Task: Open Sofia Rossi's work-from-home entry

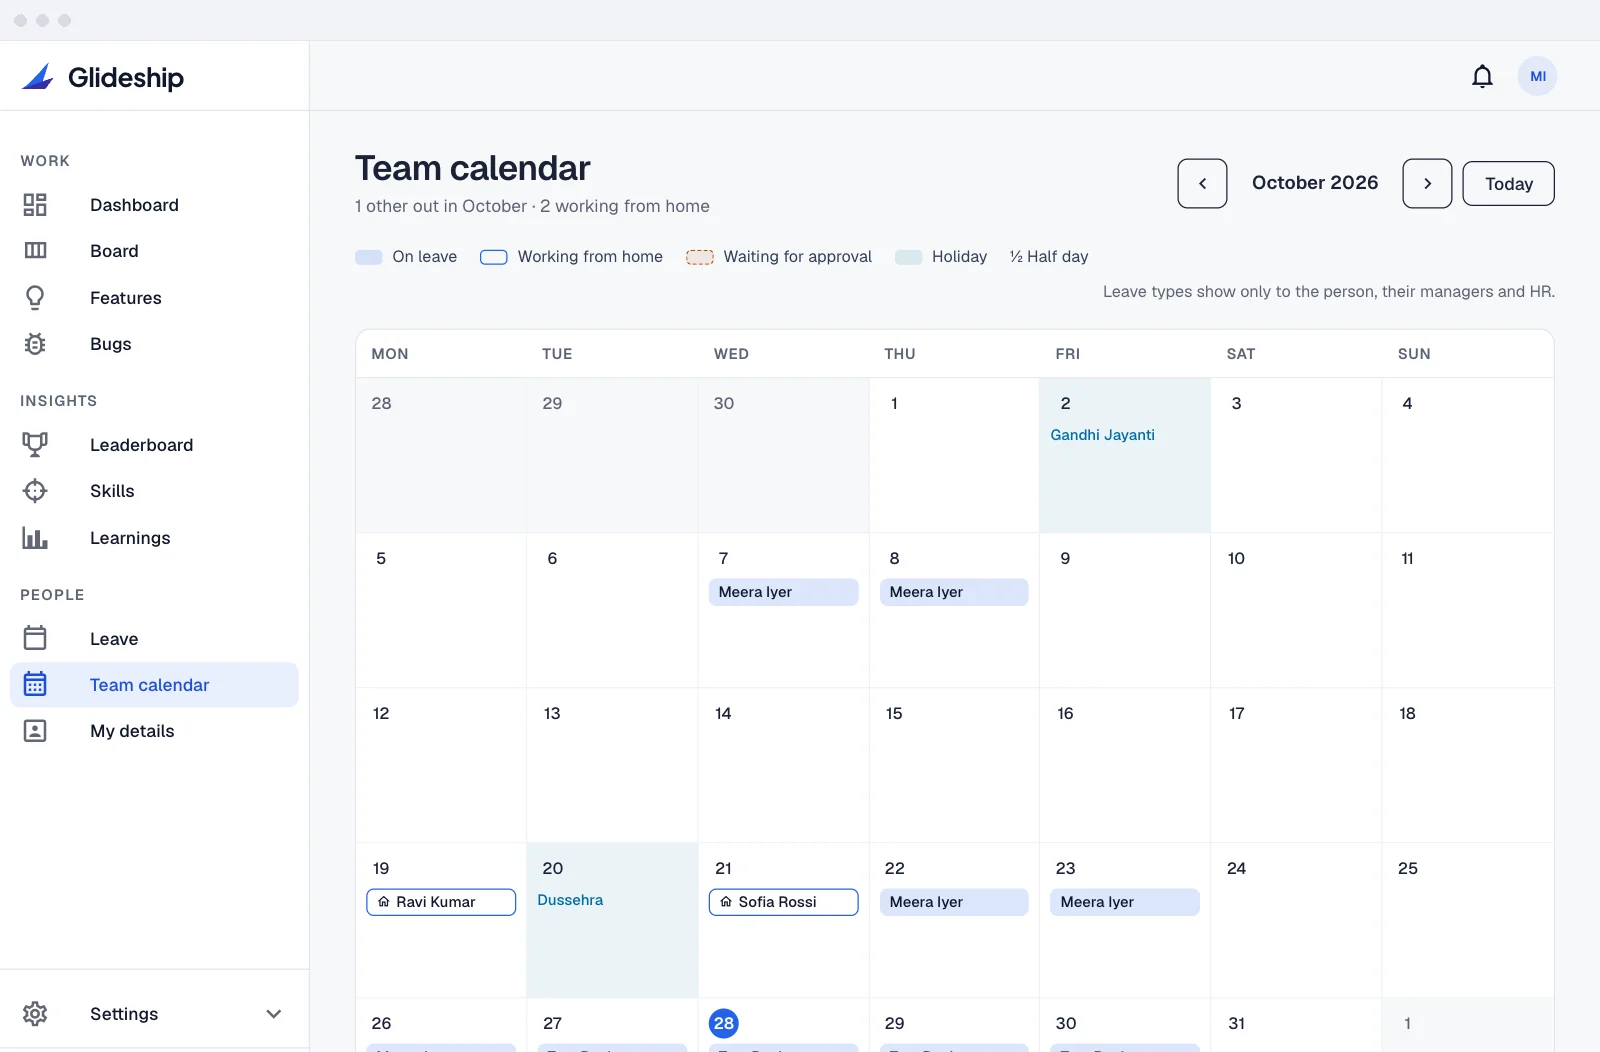Action: click(783, 902)
